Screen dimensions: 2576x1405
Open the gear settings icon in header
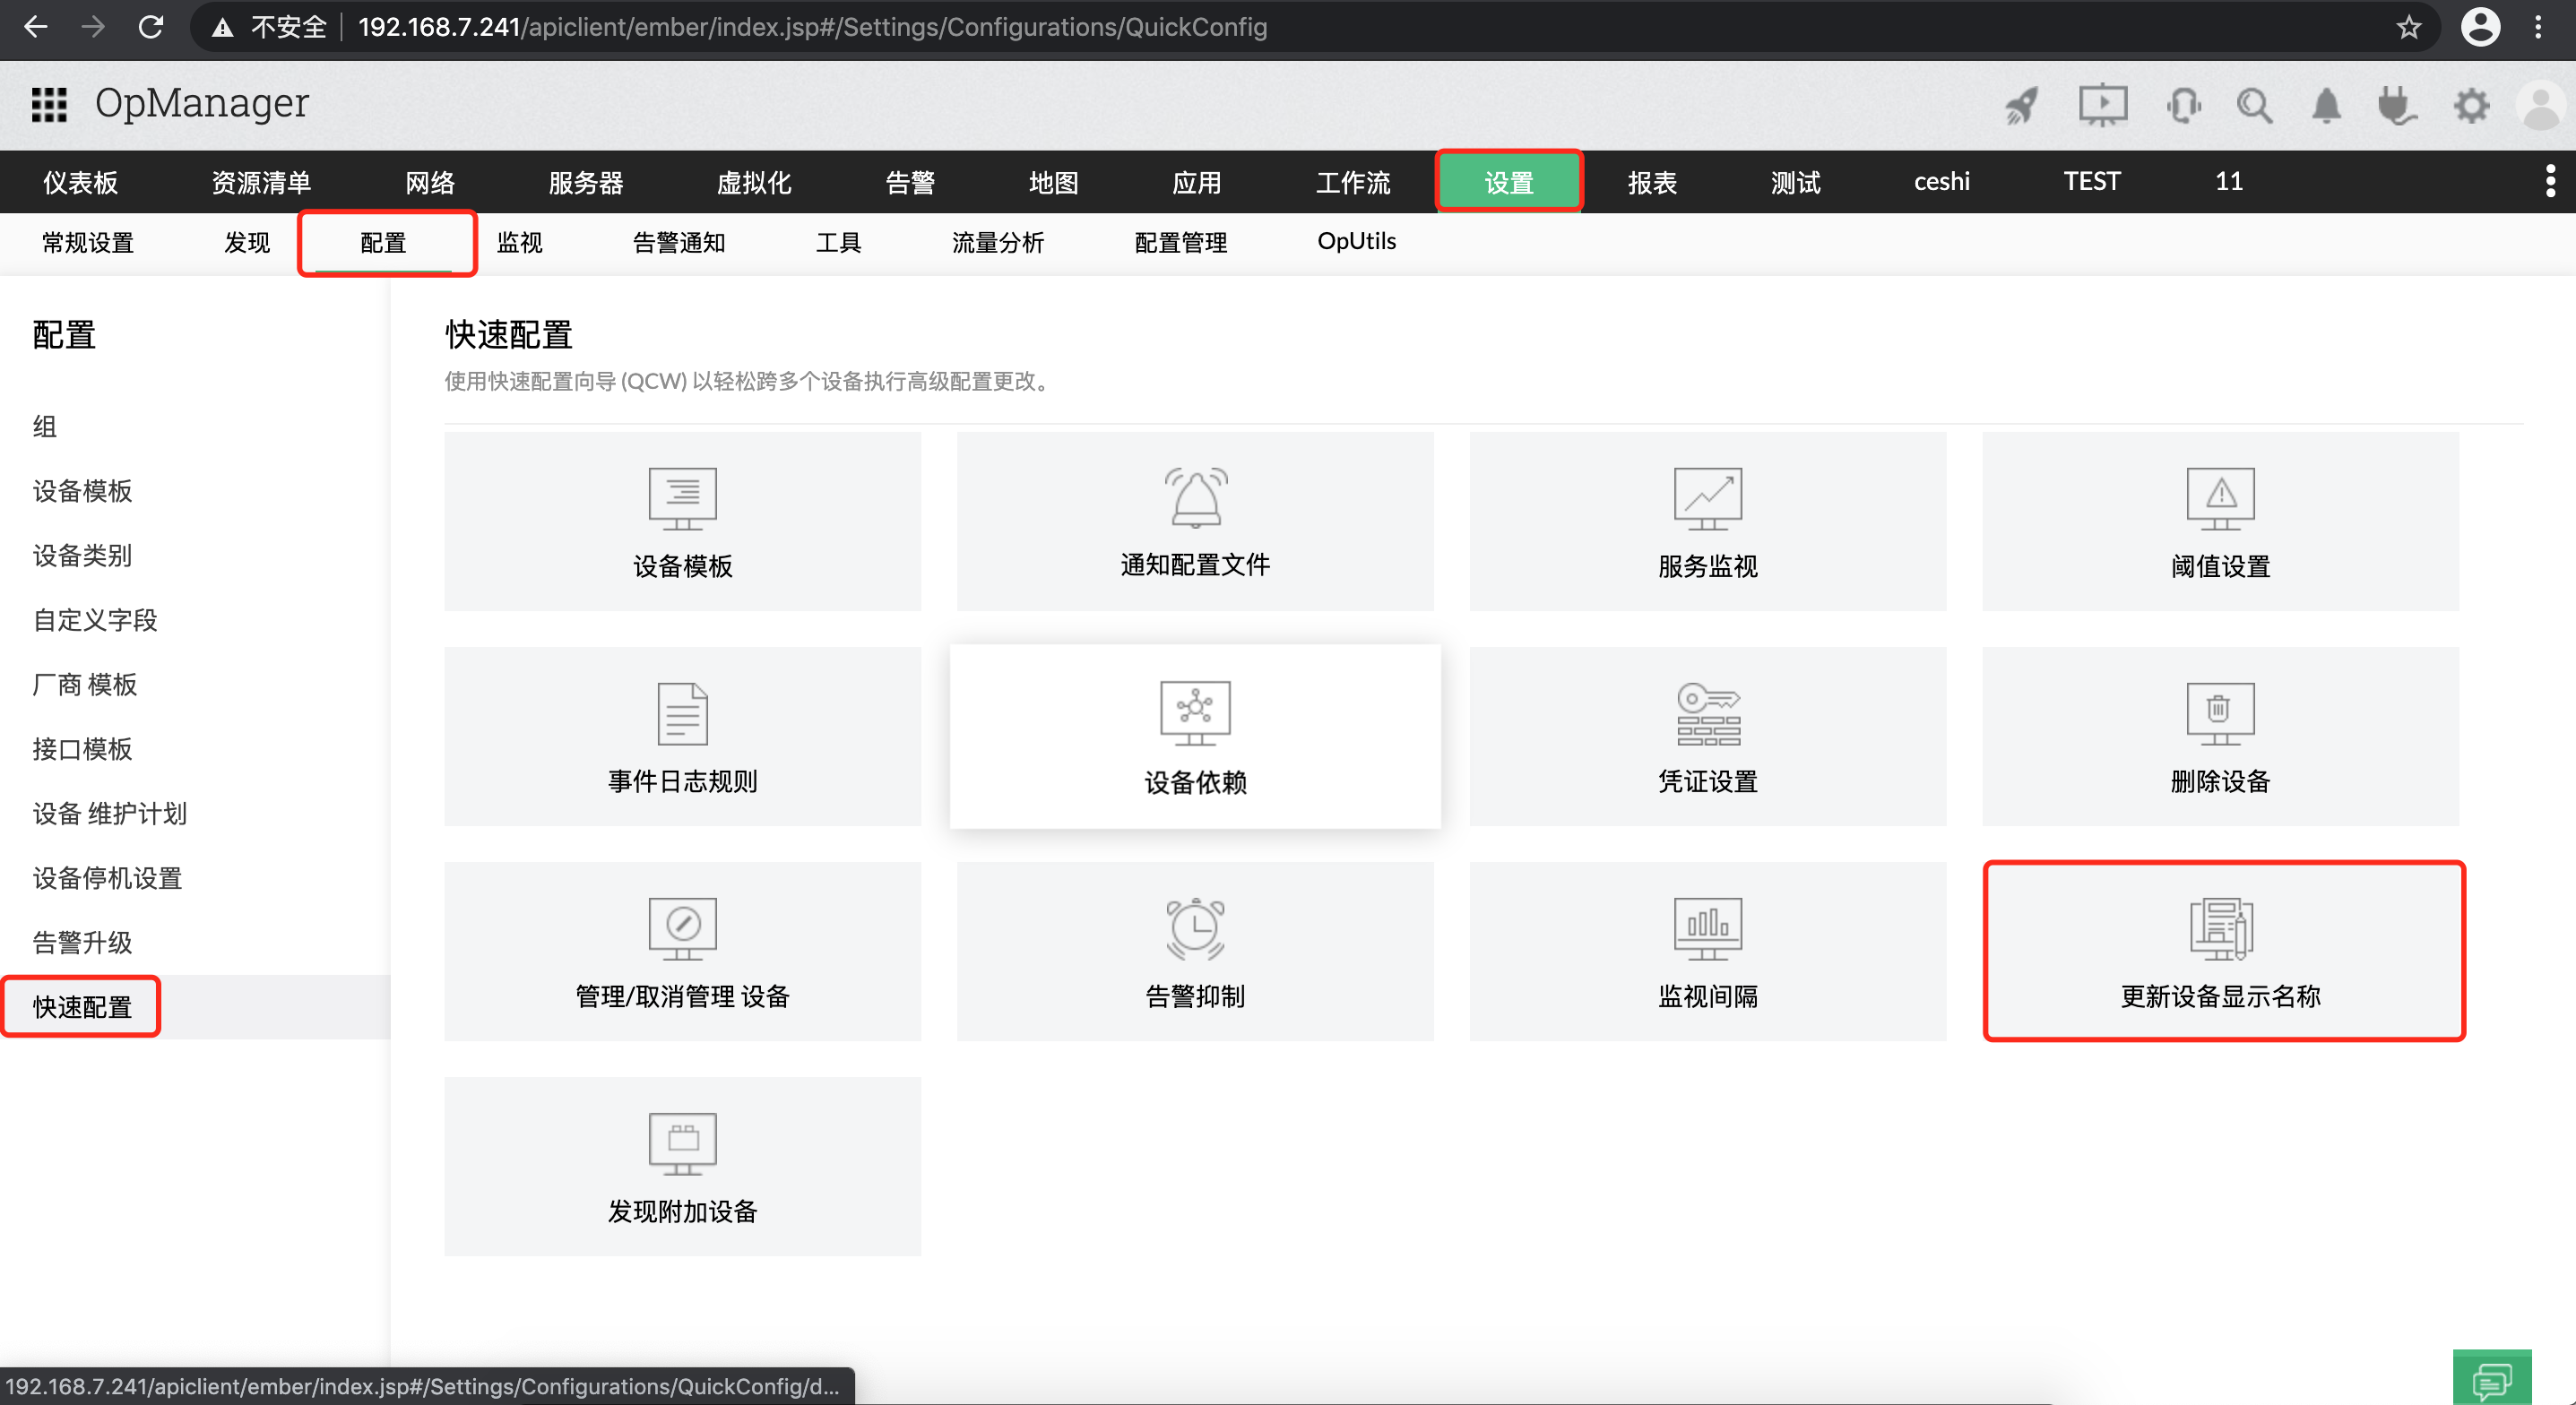tap(2471, 105)
